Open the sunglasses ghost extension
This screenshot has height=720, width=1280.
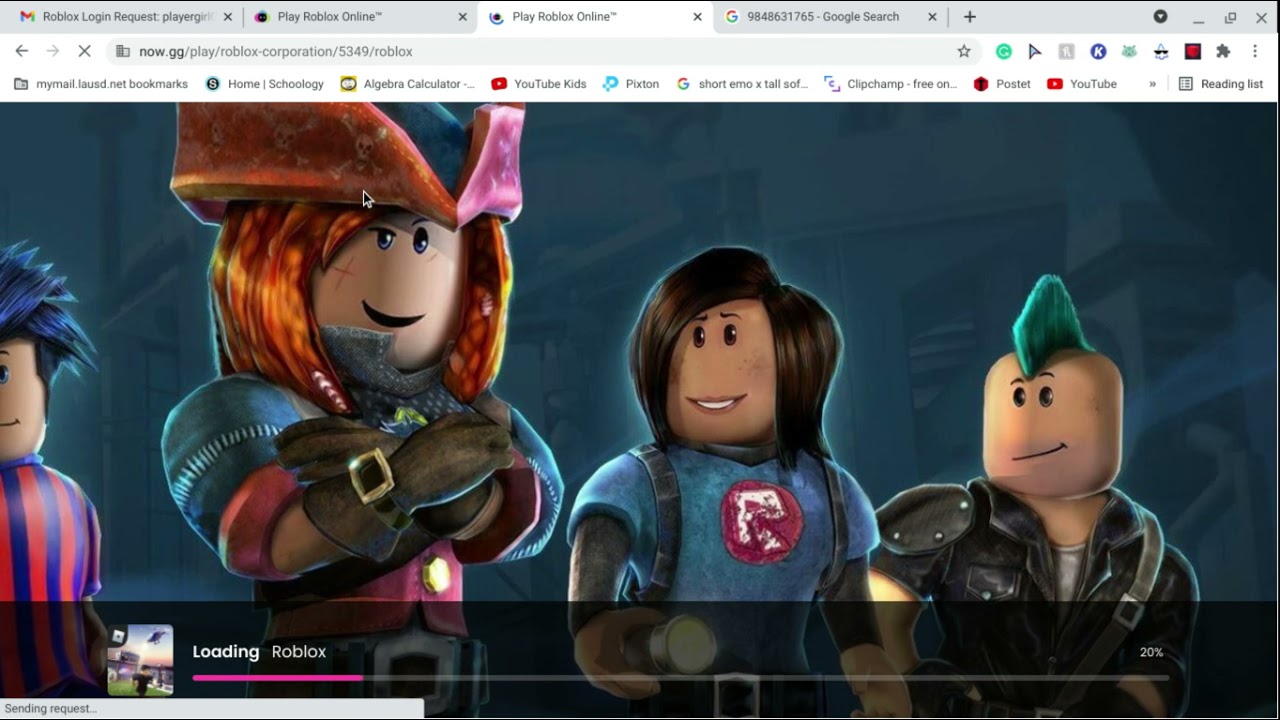pos(1161,51)
